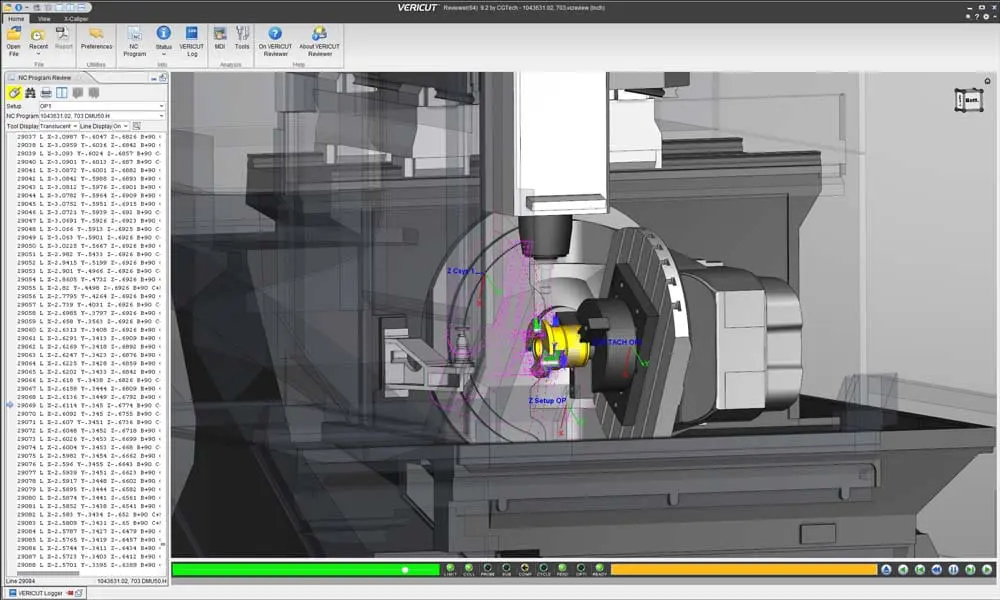Click the CYCLE status light

[x=543, y=569]
